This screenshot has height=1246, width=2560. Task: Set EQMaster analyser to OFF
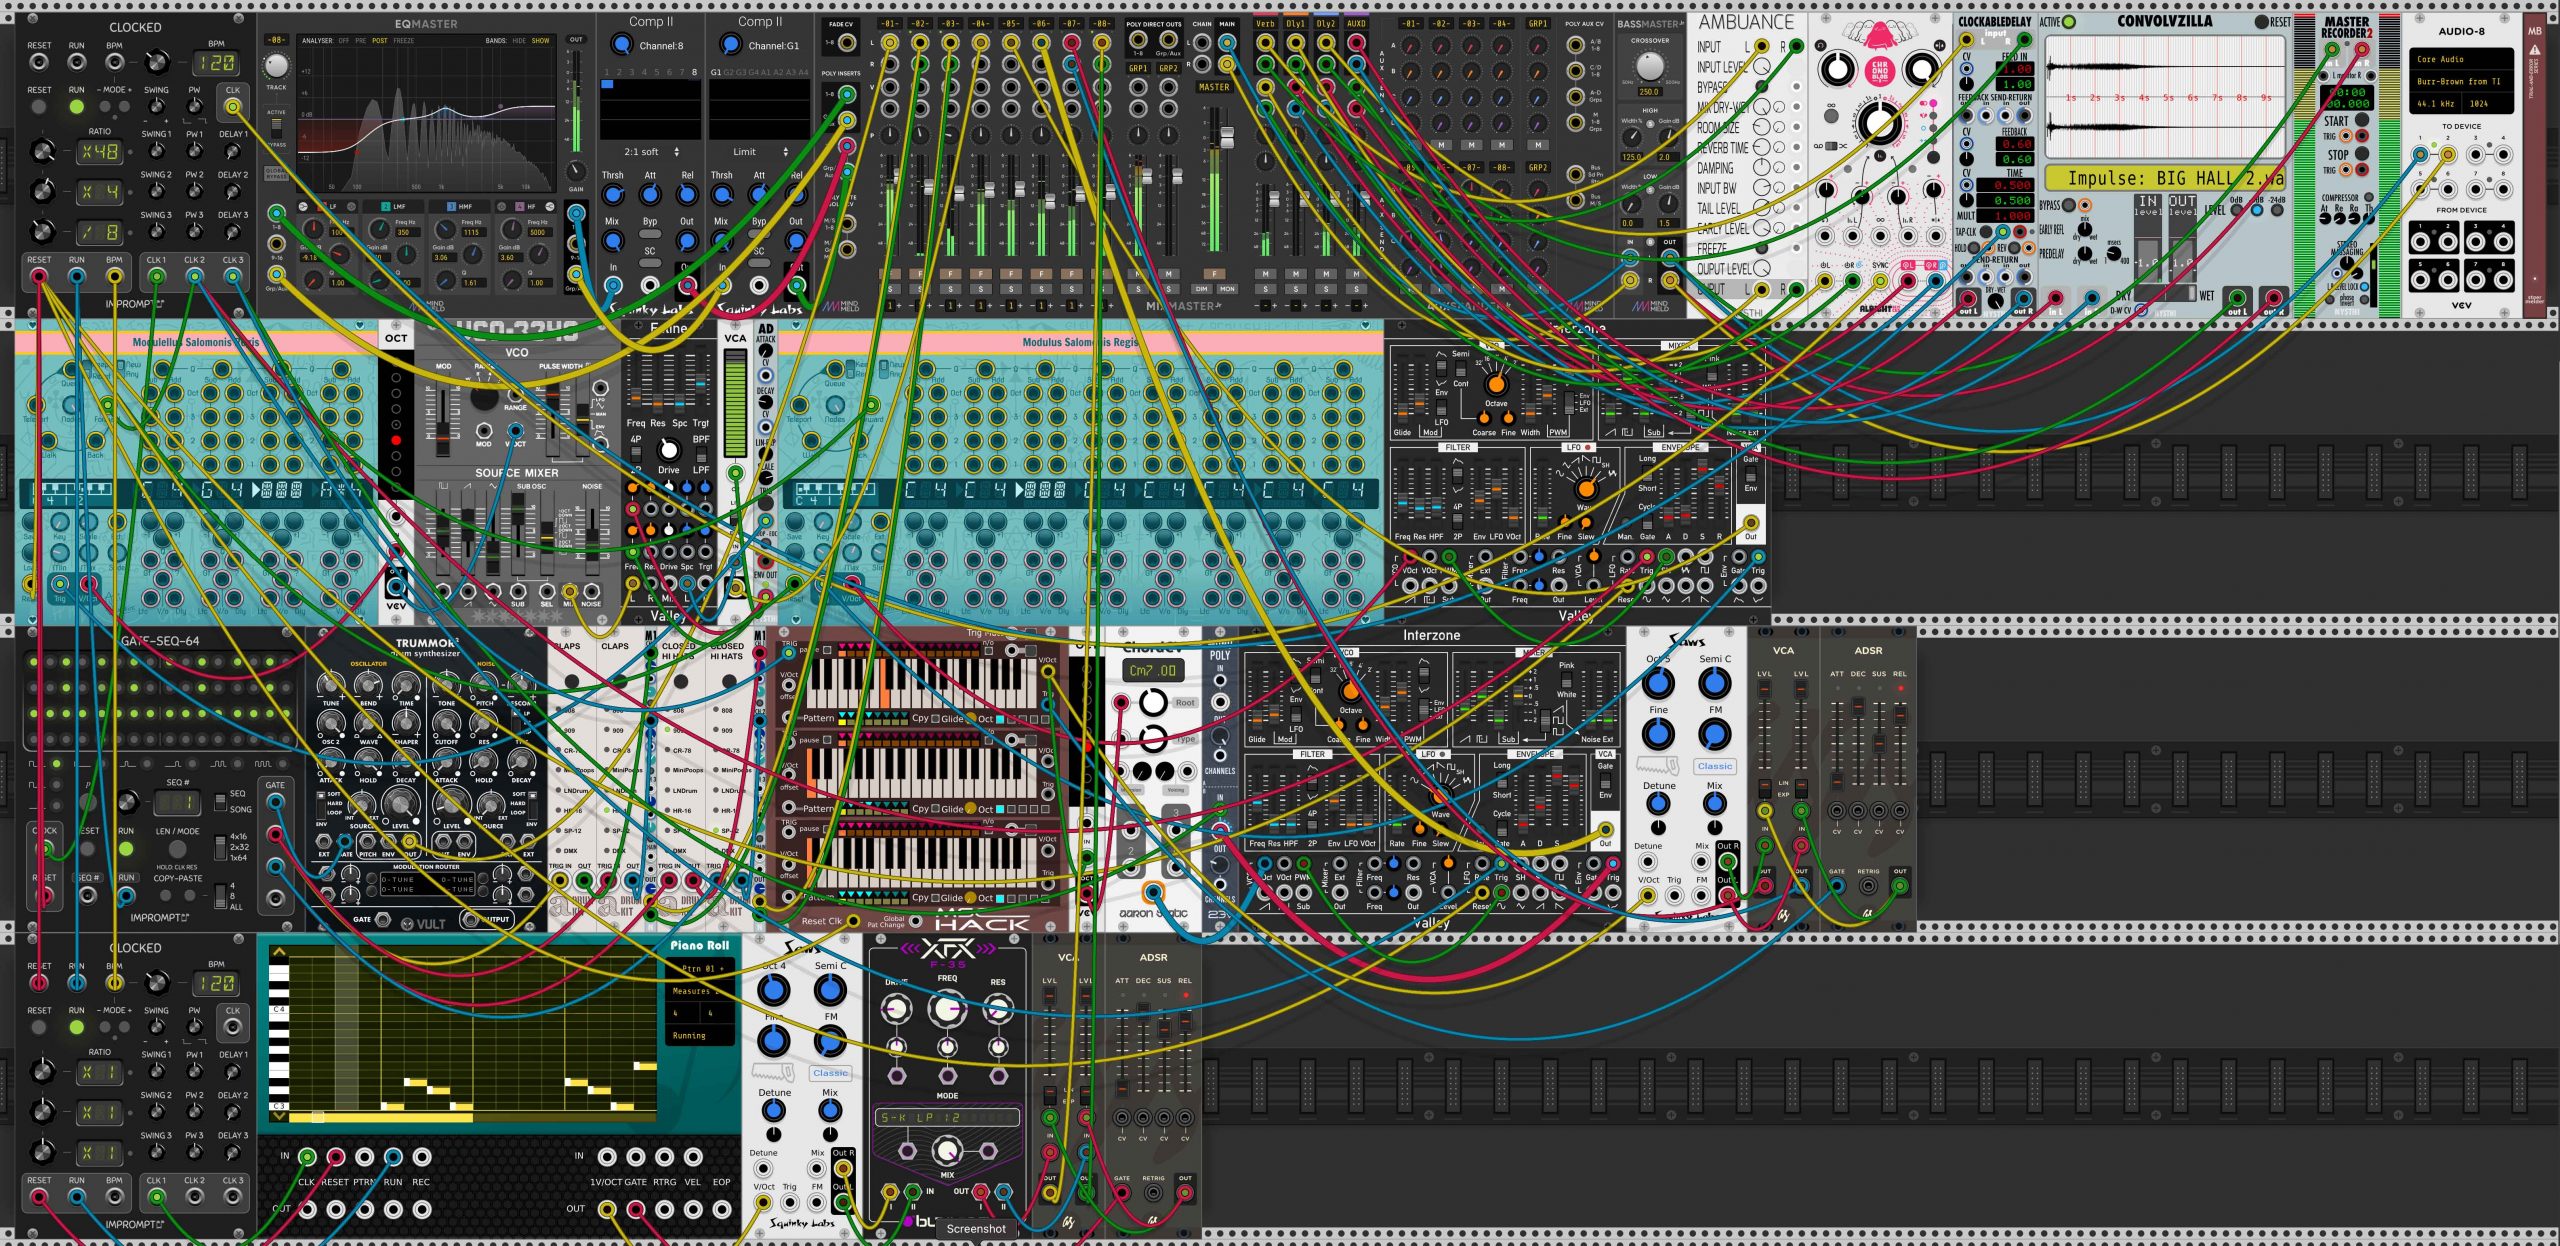point(343,41)
